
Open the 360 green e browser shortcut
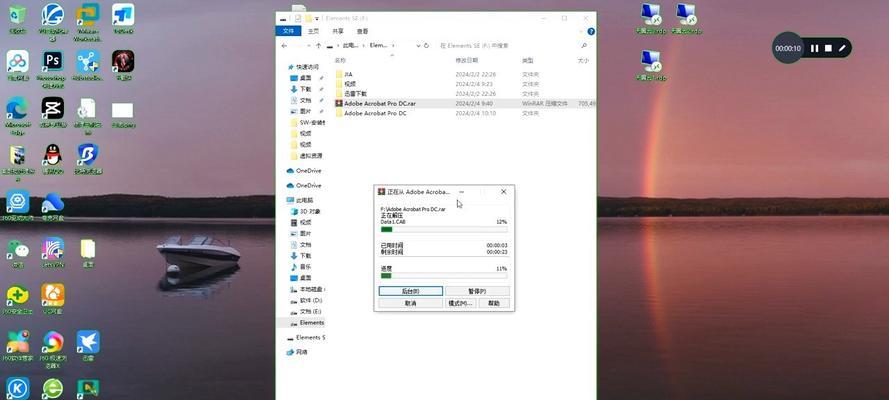click(x=52, y=389)
